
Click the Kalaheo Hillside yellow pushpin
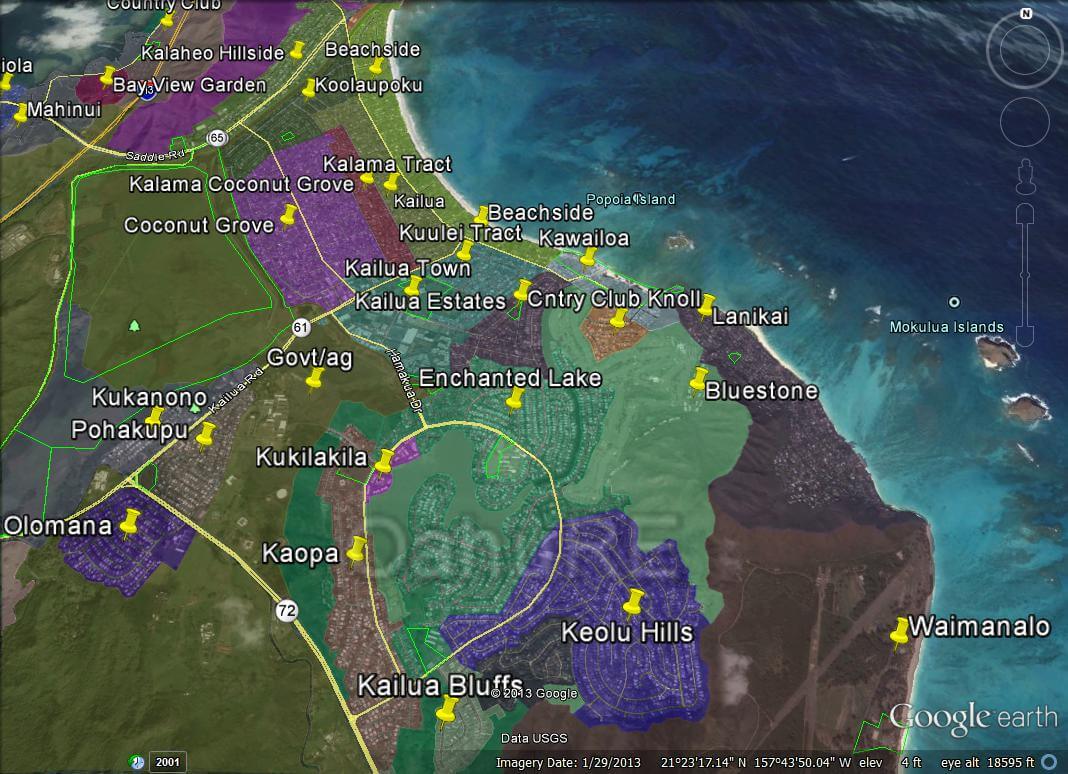coord(297,50)
